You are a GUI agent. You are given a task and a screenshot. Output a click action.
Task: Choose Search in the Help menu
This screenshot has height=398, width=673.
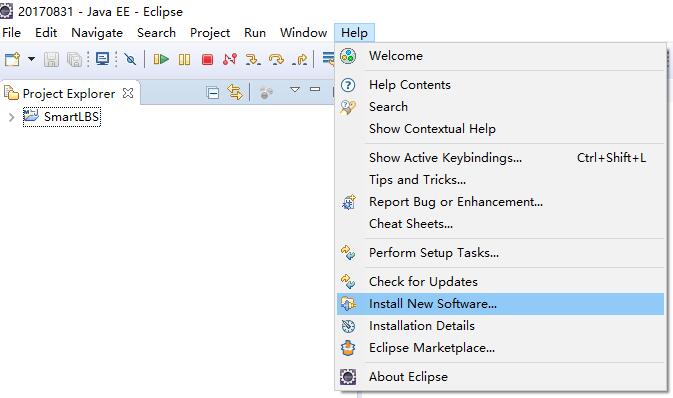point(500,107)
